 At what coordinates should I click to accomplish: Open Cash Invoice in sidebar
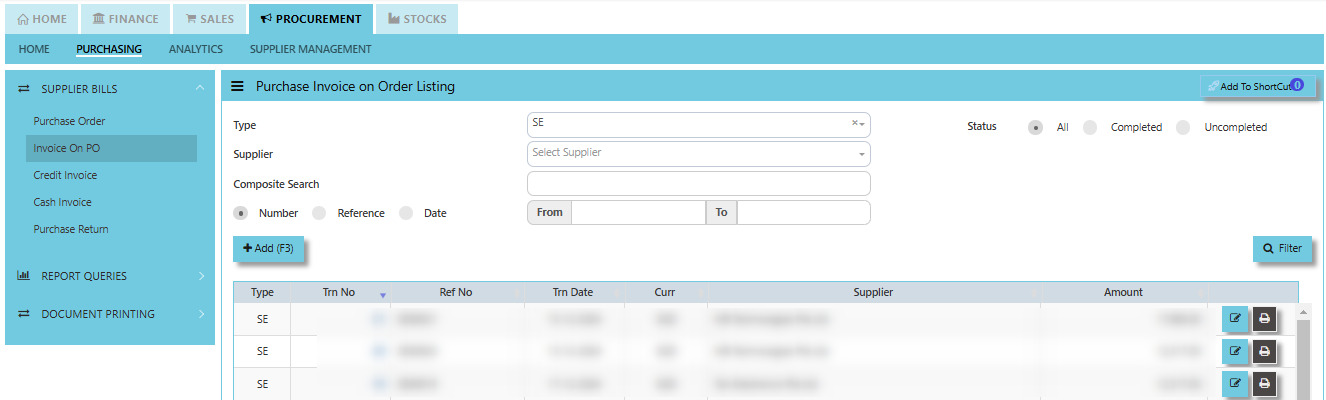[x=62, y=202]
